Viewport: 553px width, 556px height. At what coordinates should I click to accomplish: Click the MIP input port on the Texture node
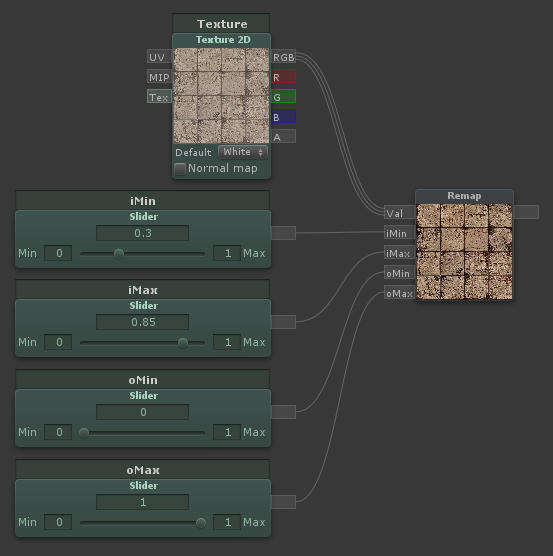(160, 77)
